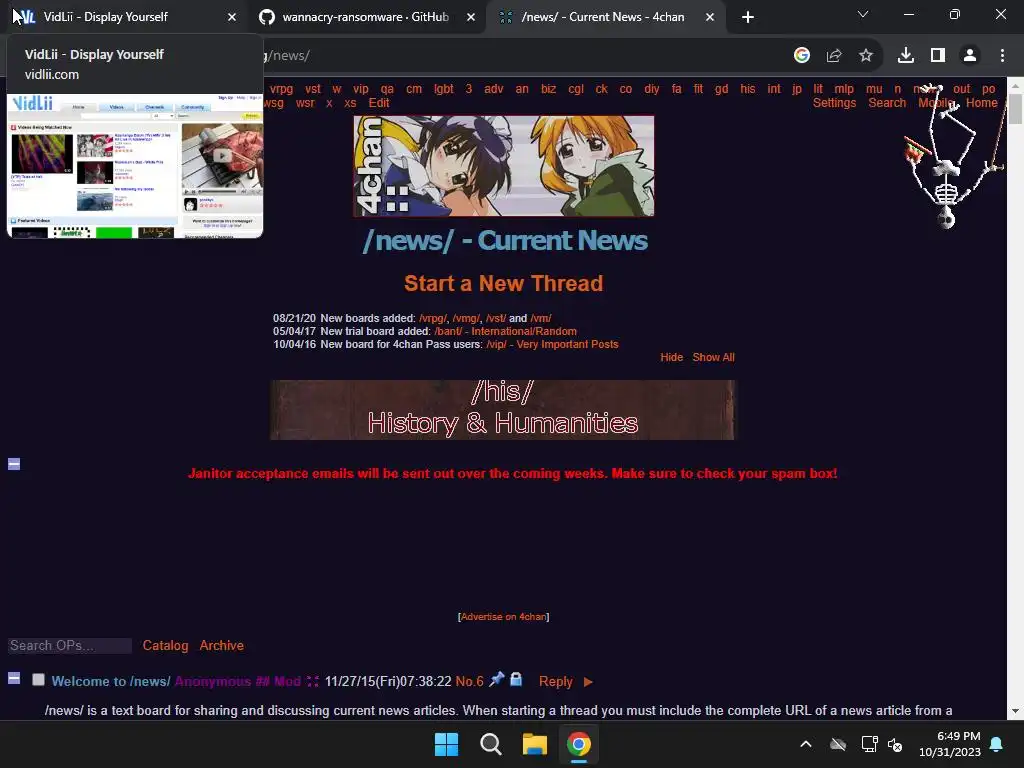The width and height of the screenshot is (1024, 768).
Task: Go to lgbt board link
Action: coord(443,89)
